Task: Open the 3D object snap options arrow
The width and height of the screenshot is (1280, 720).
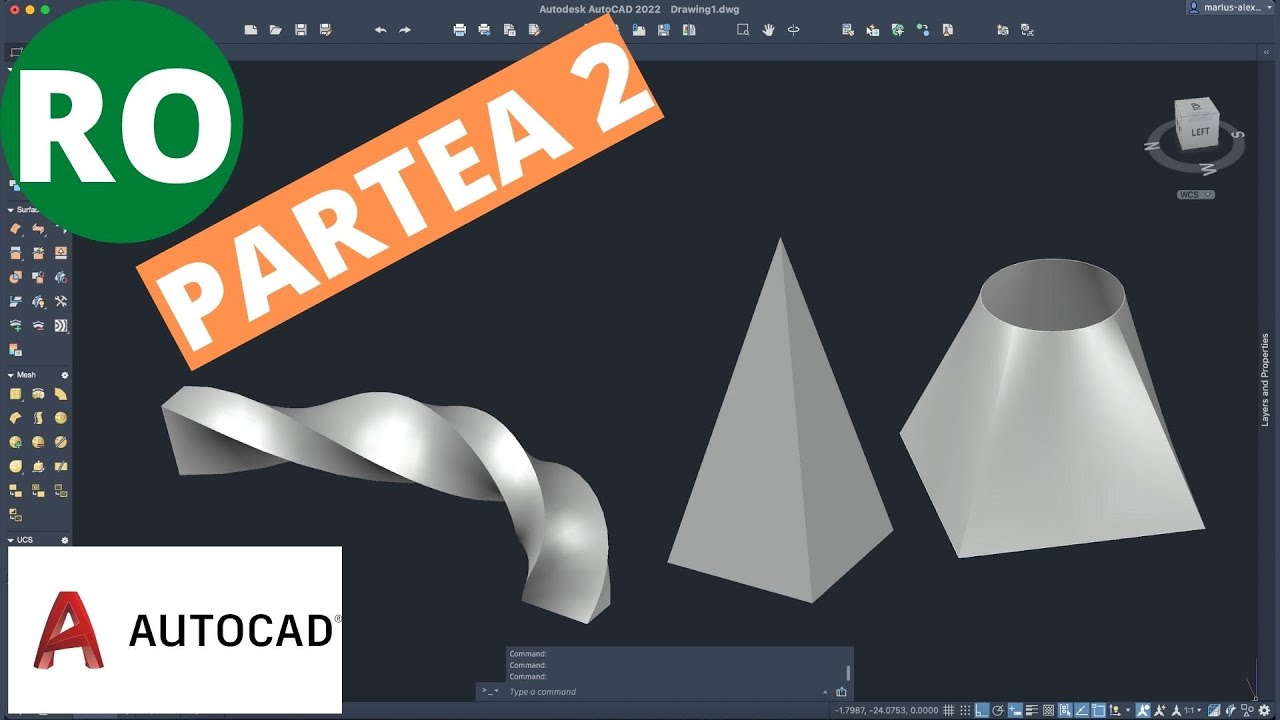Action: click(1128, 710)
